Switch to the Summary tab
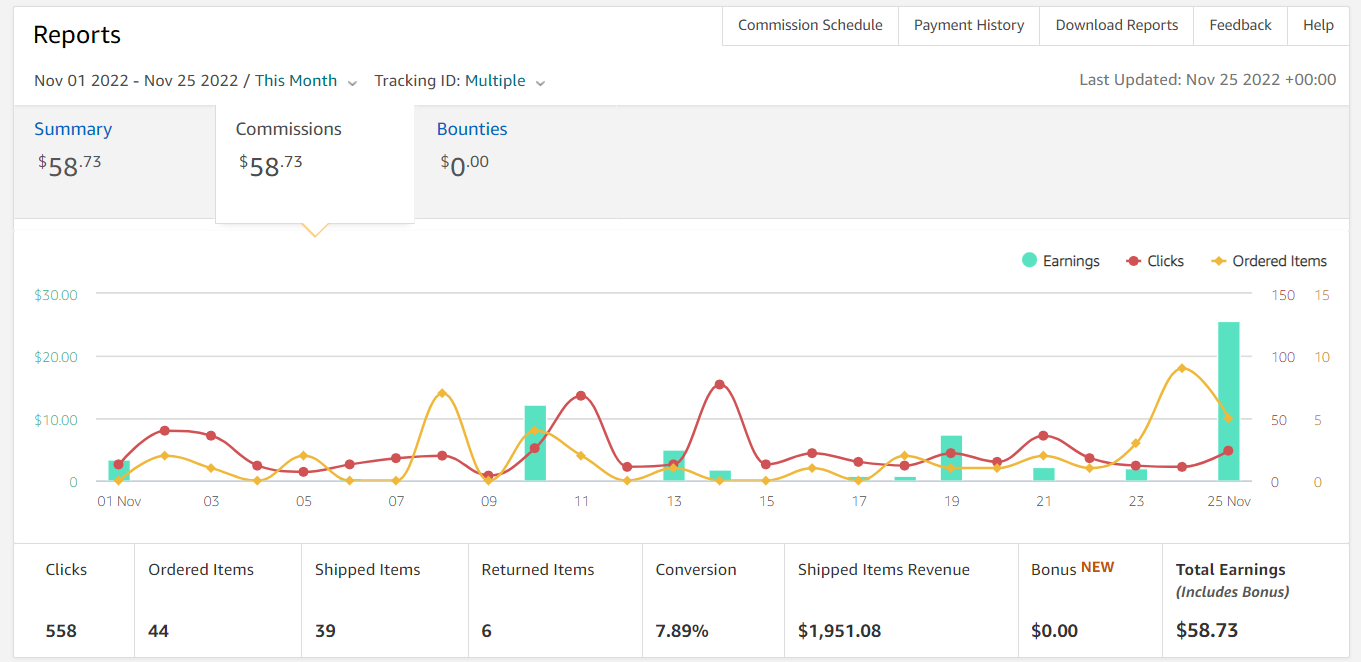Screen dimensions: 1361x662 pyautogui.click(x=73, y=129)
